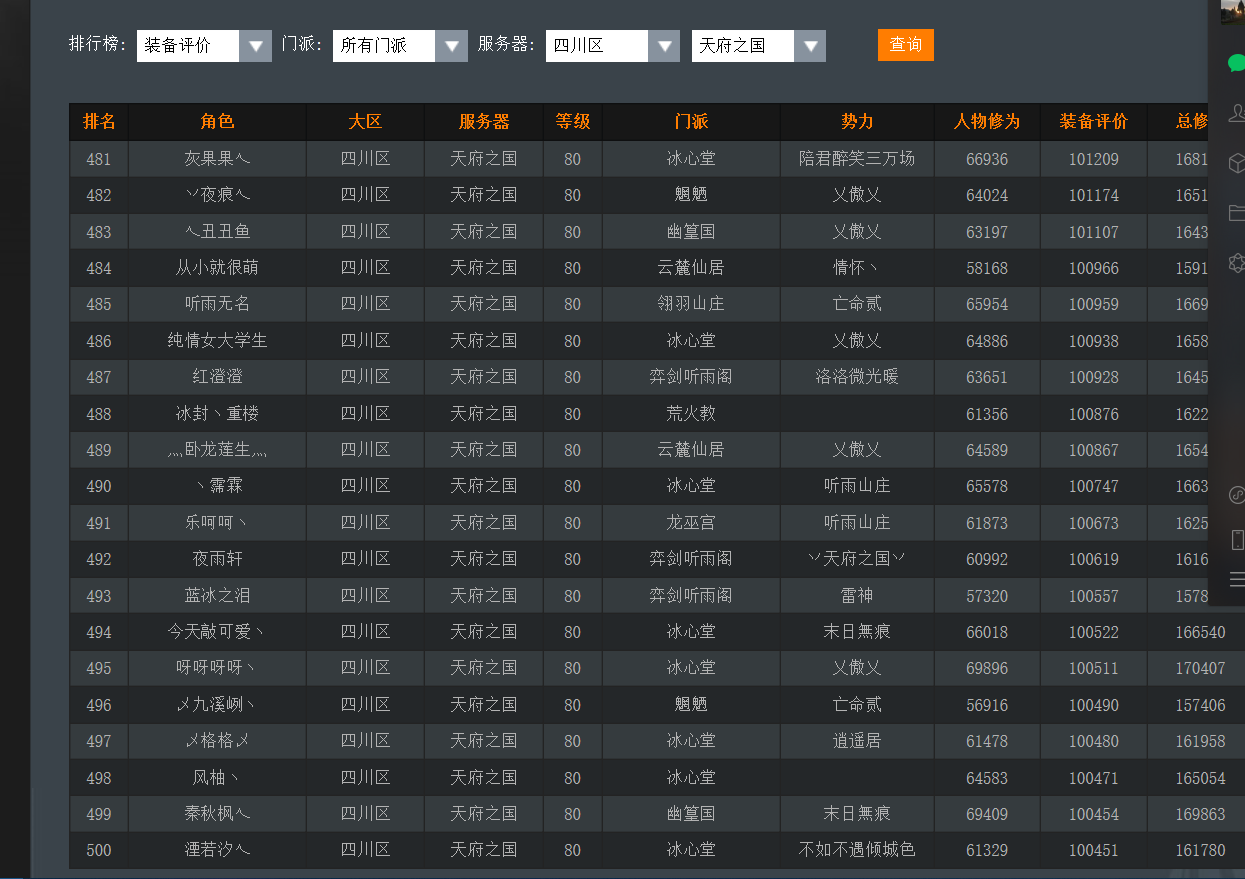Viewport: 1245px width, 879px height.
Task: Open the folder icon in sidebar
Action: coord(1237,213)
